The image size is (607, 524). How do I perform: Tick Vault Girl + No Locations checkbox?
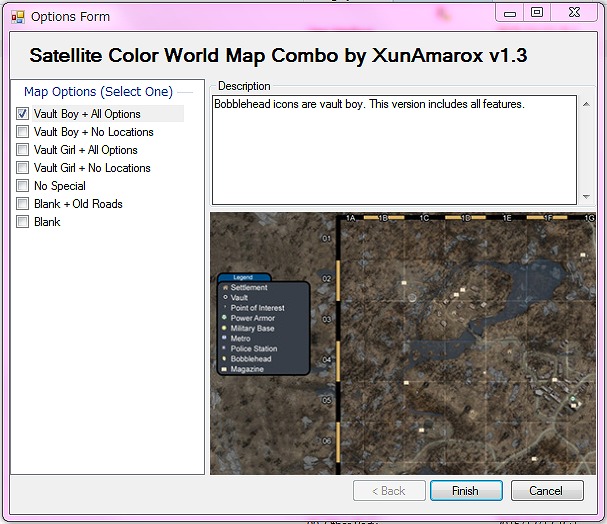point(22,168)
